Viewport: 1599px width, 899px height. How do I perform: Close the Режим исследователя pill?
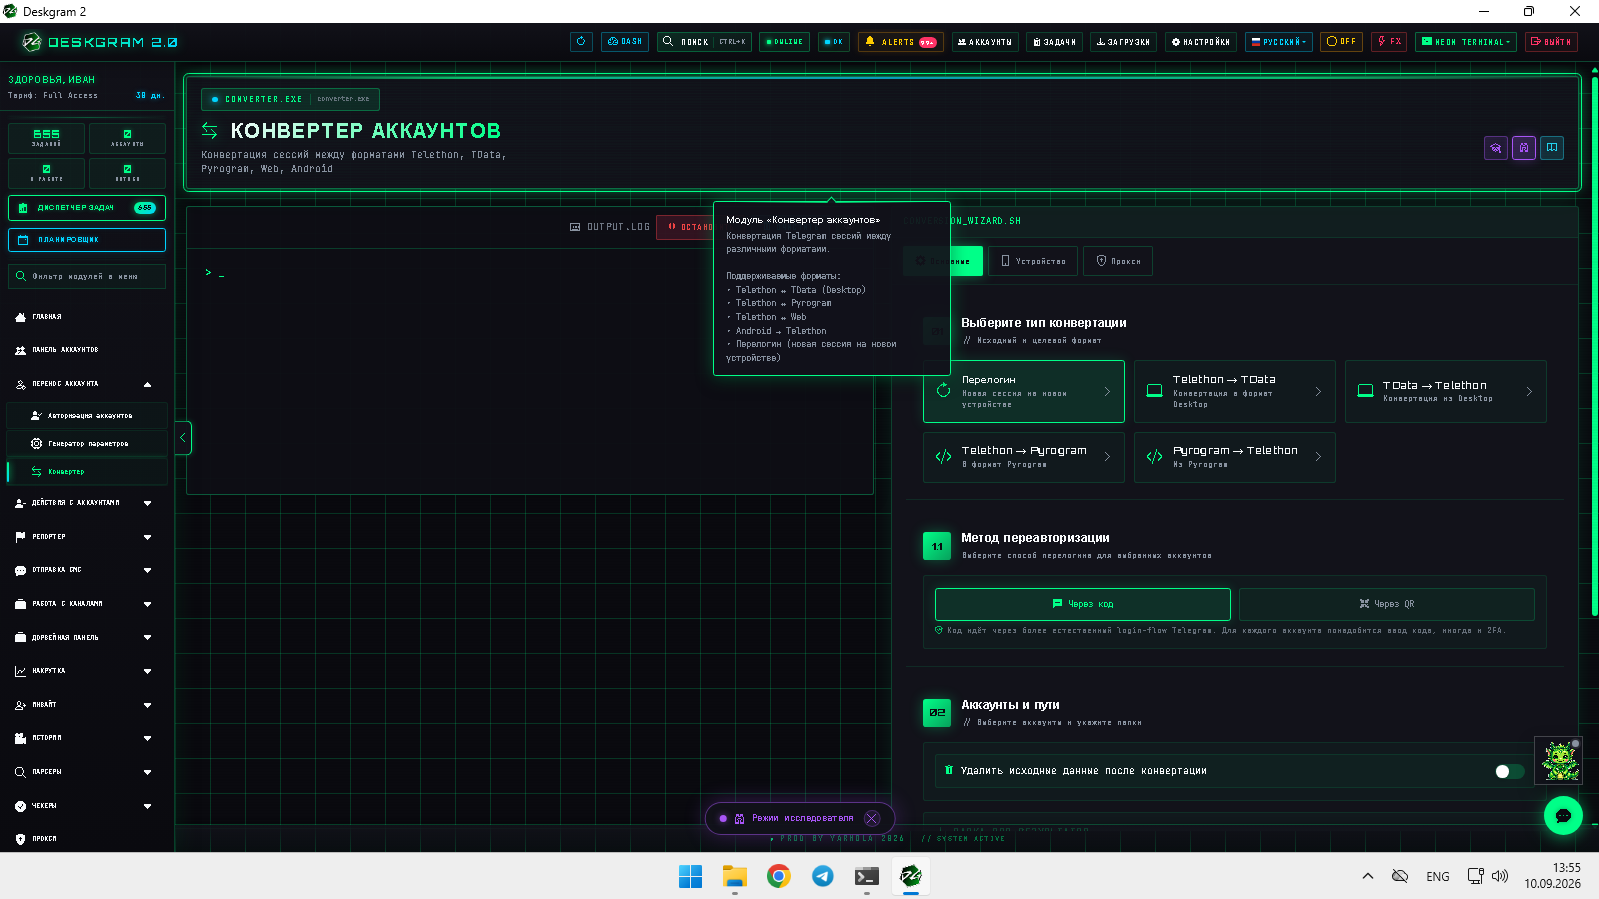(872, 818)
